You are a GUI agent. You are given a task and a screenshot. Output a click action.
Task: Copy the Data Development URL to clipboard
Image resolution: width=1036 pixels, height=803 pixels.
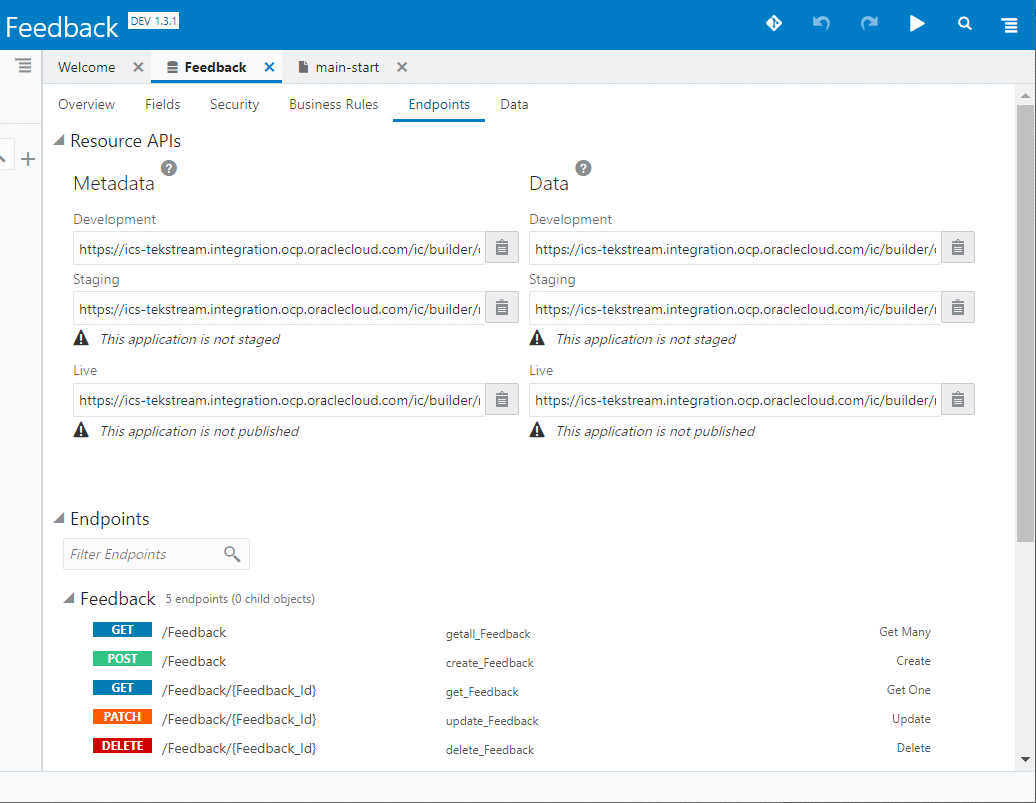pyautogui.click(x=958, y=248)
